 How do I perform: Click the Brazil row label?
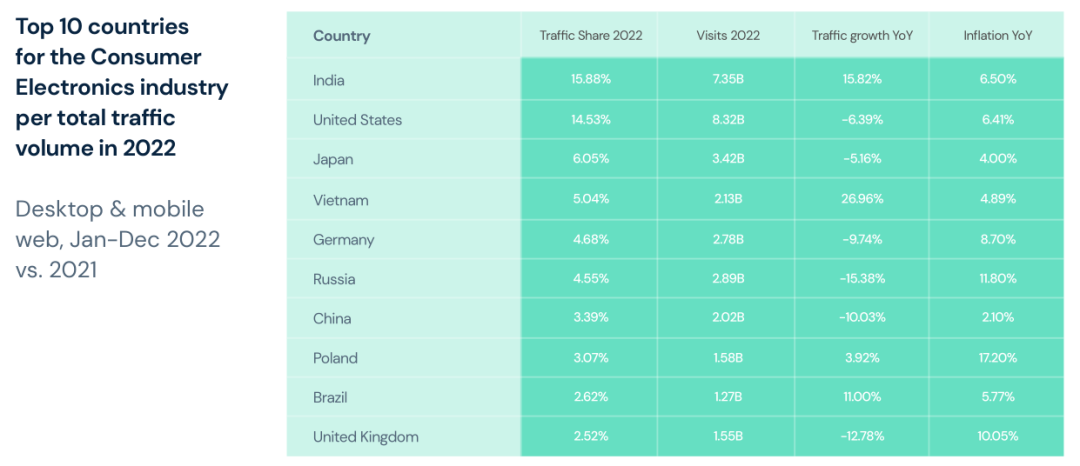point(330,397)
